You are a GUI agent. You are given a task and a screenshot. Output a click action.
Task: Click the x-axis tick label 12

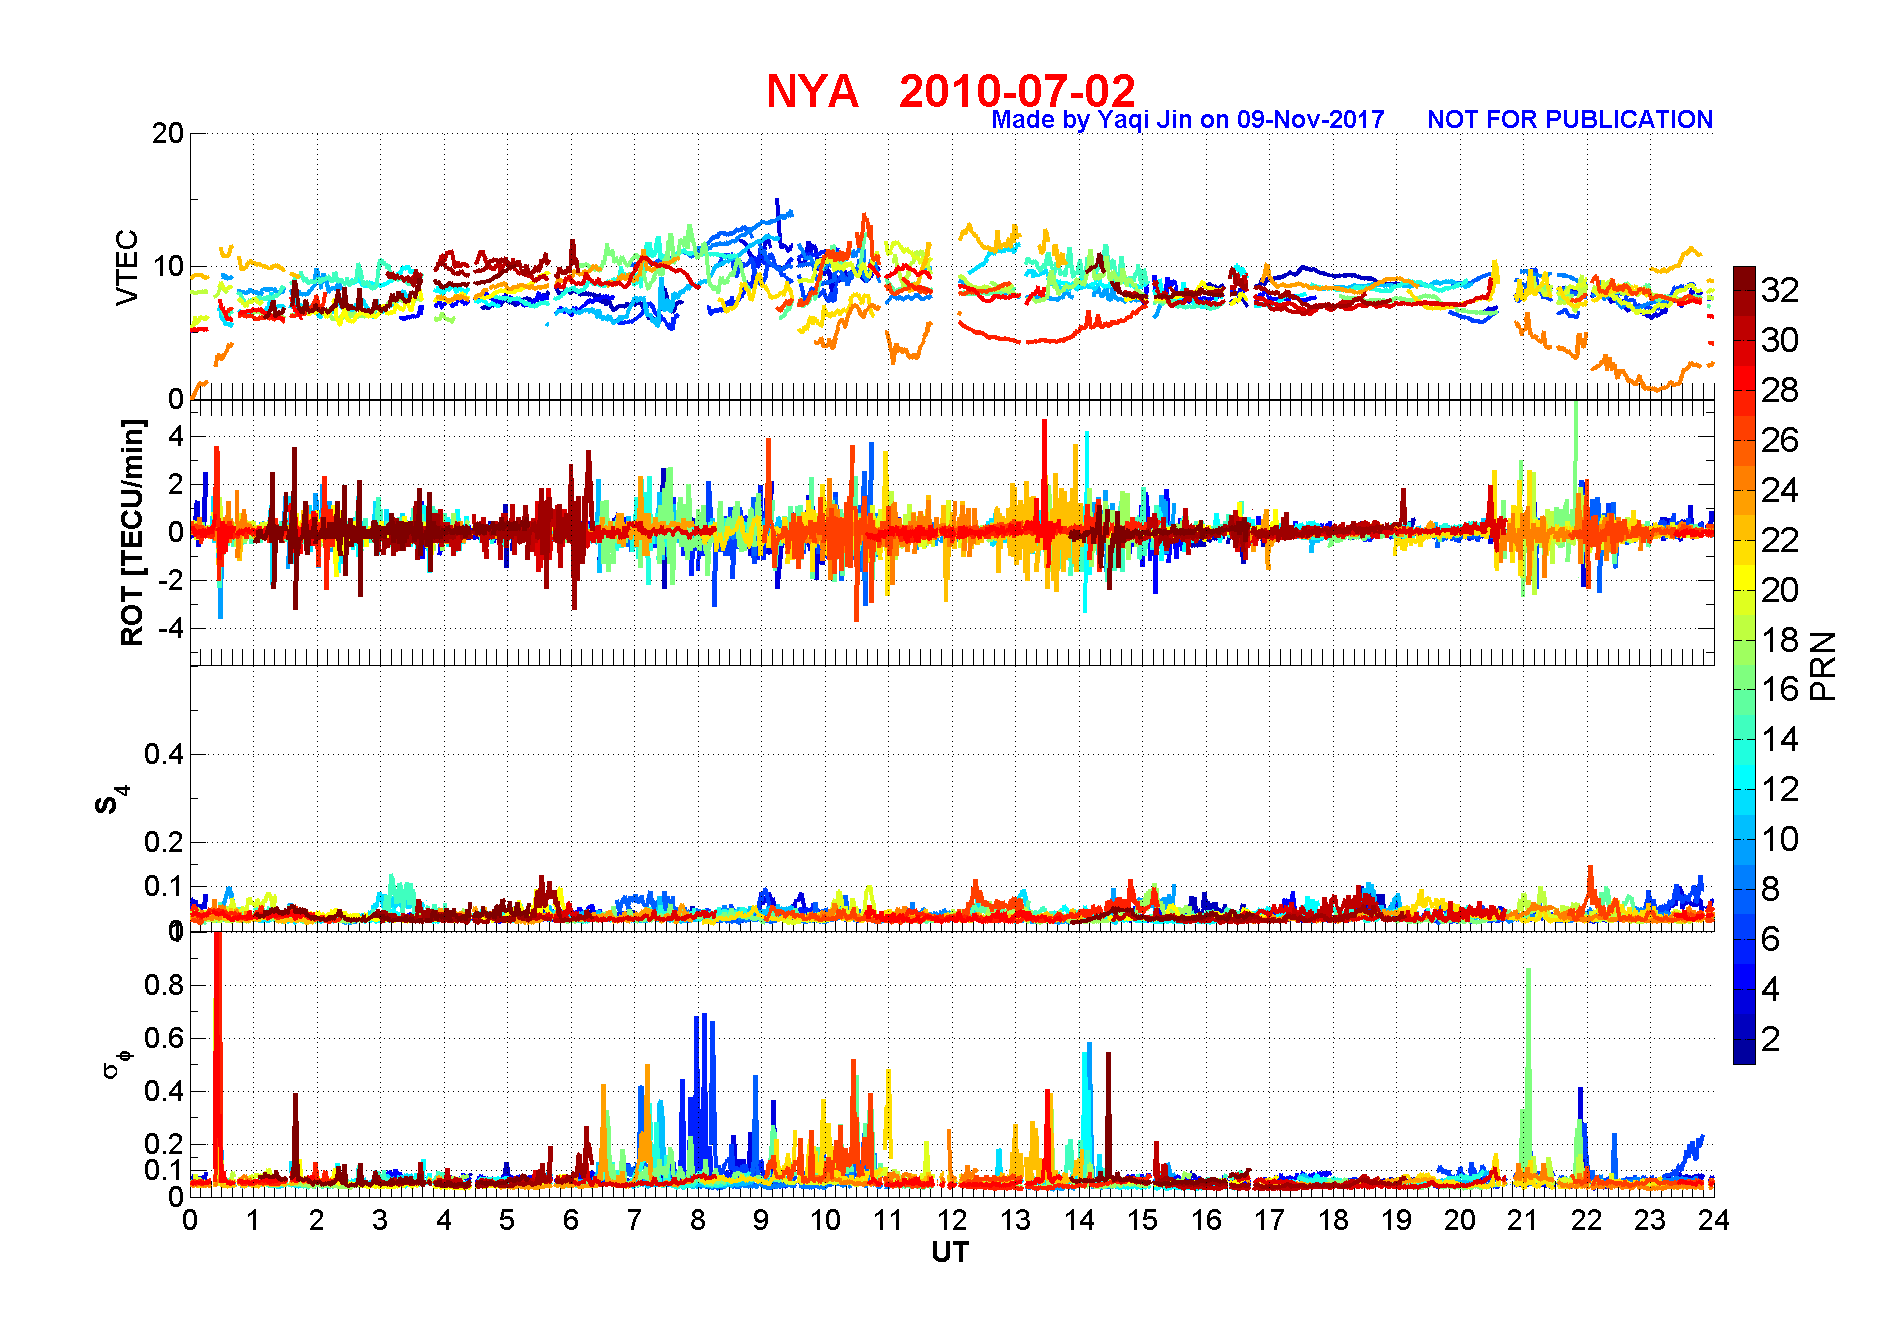point(951,1221)
